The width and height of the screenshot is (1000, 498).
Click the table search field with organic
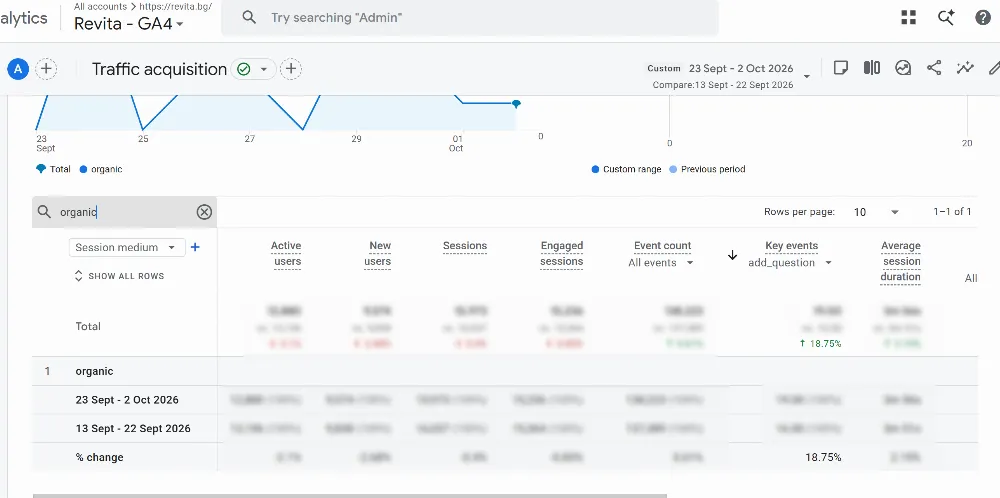coord(125,212)
